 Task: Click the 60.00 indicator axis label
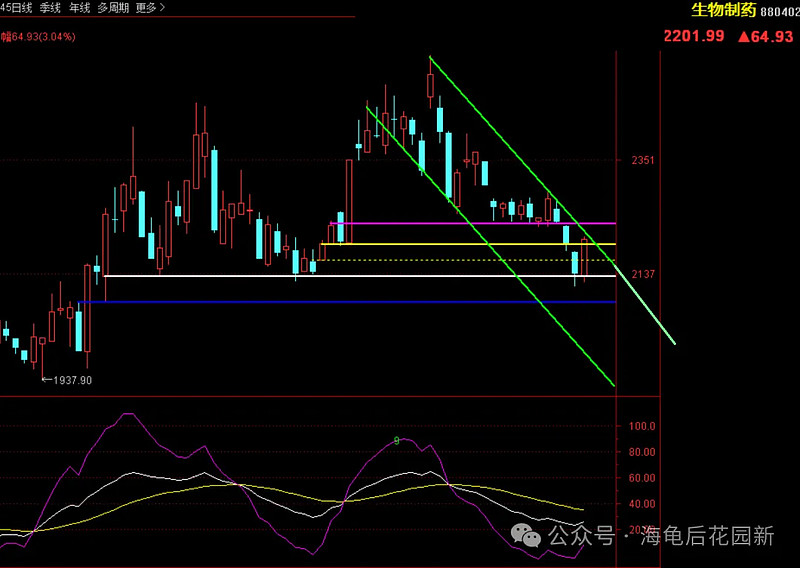click(x=642, y=478)
